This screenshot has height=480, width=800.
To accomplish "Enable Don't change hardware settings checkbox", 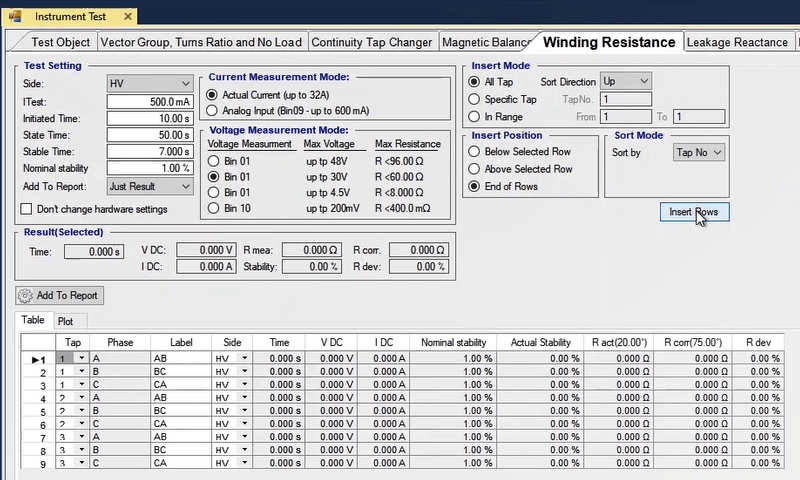I will 26,209.
